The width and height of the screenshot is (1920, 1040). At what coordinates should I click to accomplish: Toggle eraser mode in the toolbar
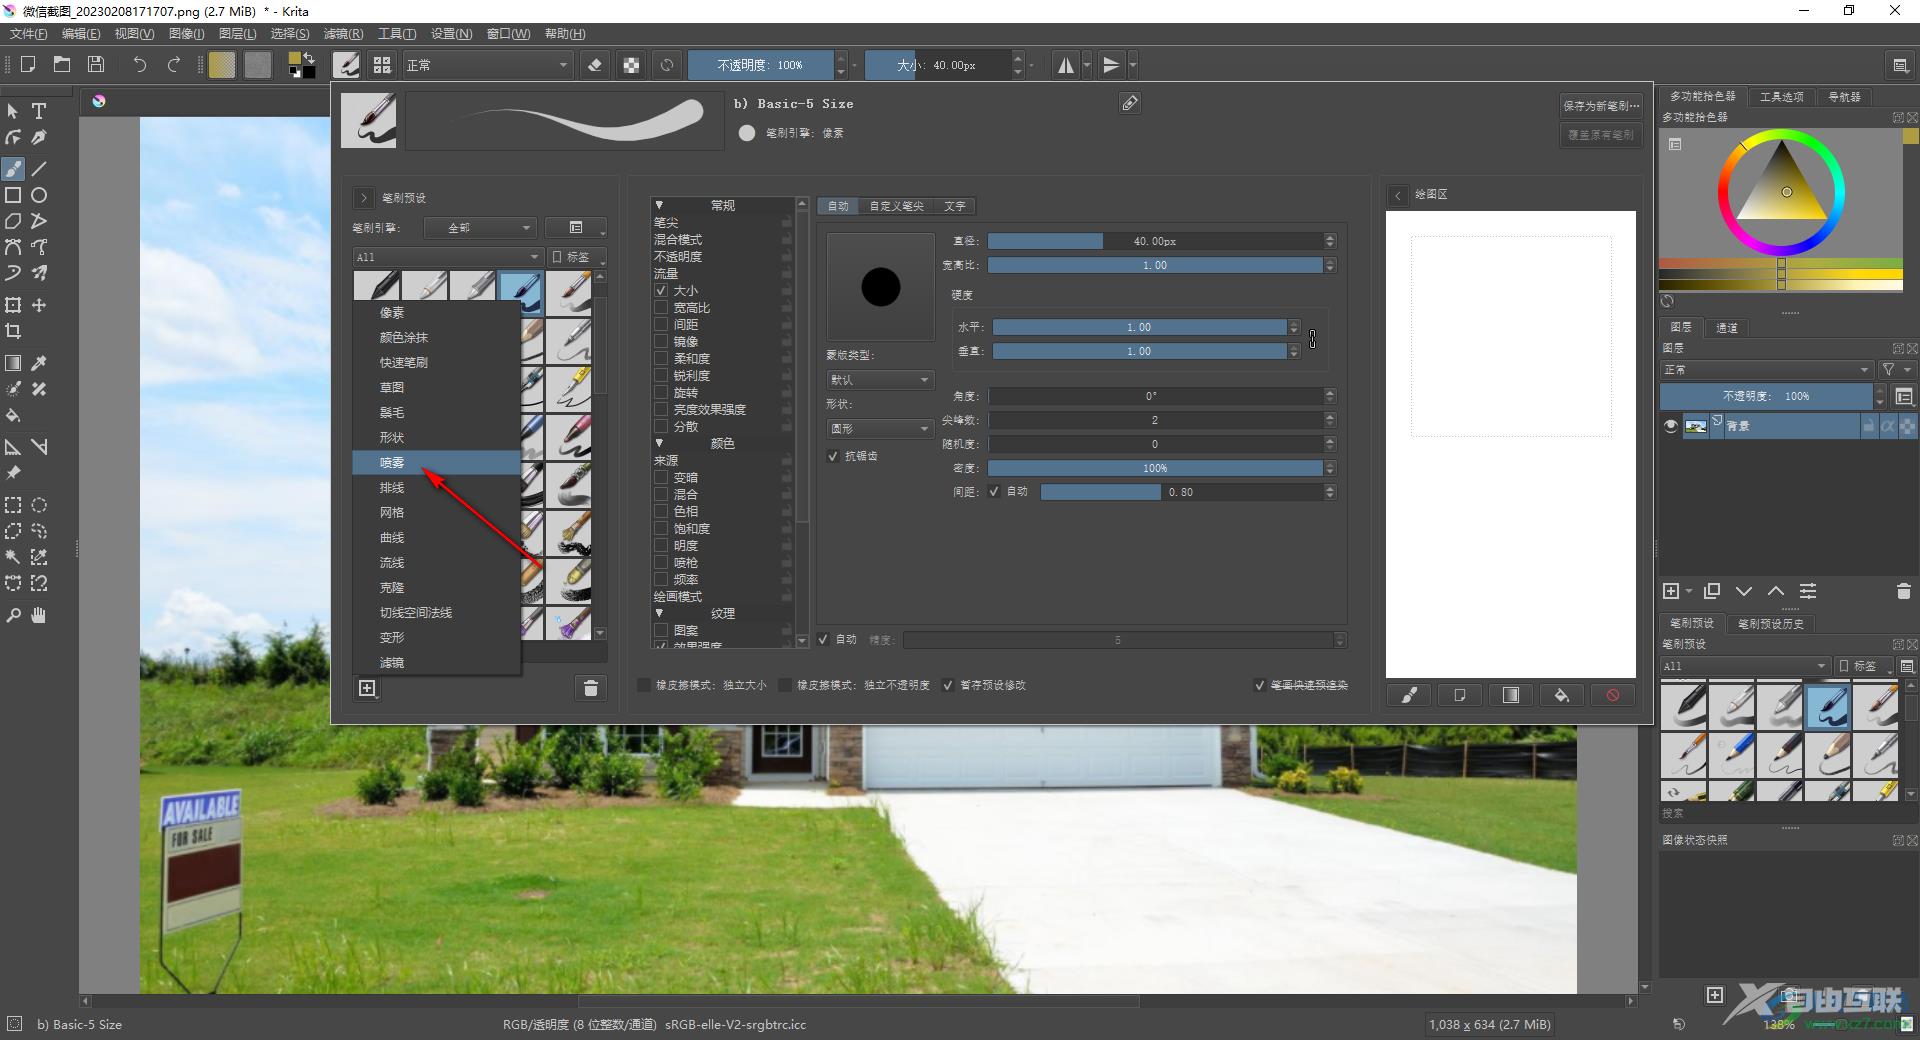pyautogui.click(x=595, y=65)
